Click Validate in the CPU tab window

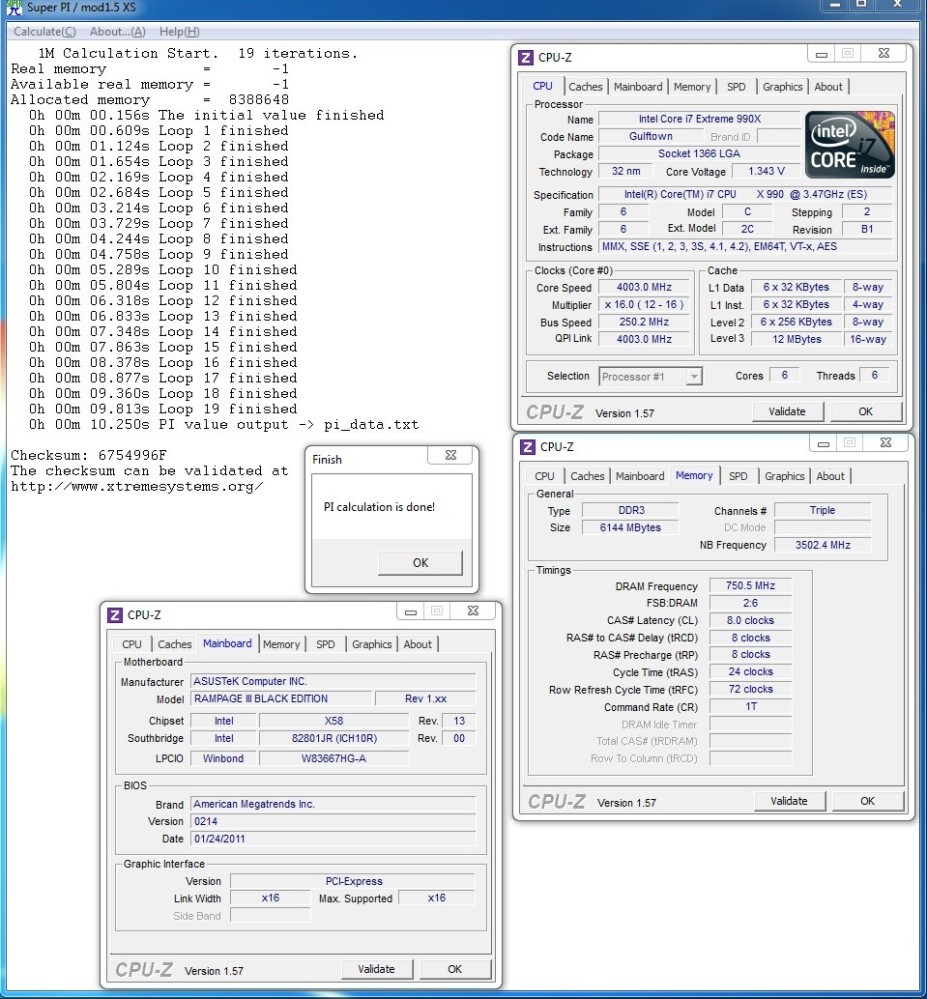click(787, 411)
